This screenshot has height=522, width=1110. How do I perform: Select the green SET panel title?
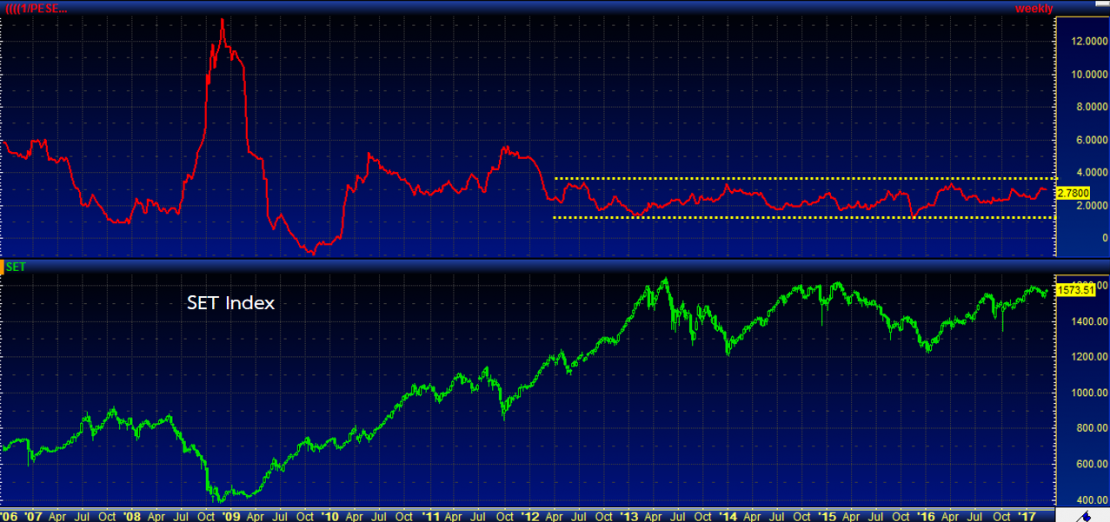[x=17, y=267]
